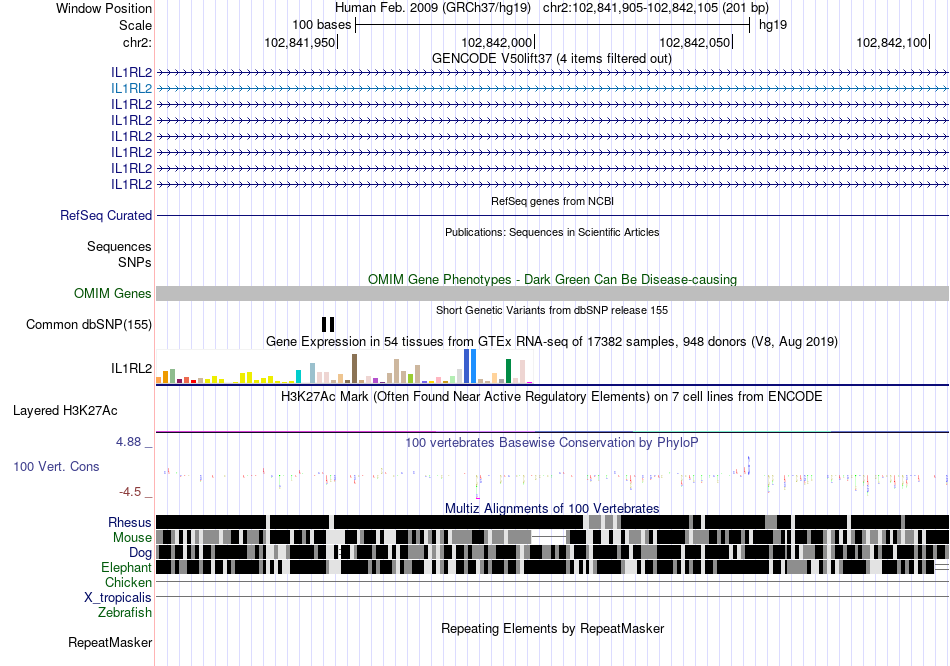Click the 102,841,950 ruler coordinate

click(x=299, y=42)
